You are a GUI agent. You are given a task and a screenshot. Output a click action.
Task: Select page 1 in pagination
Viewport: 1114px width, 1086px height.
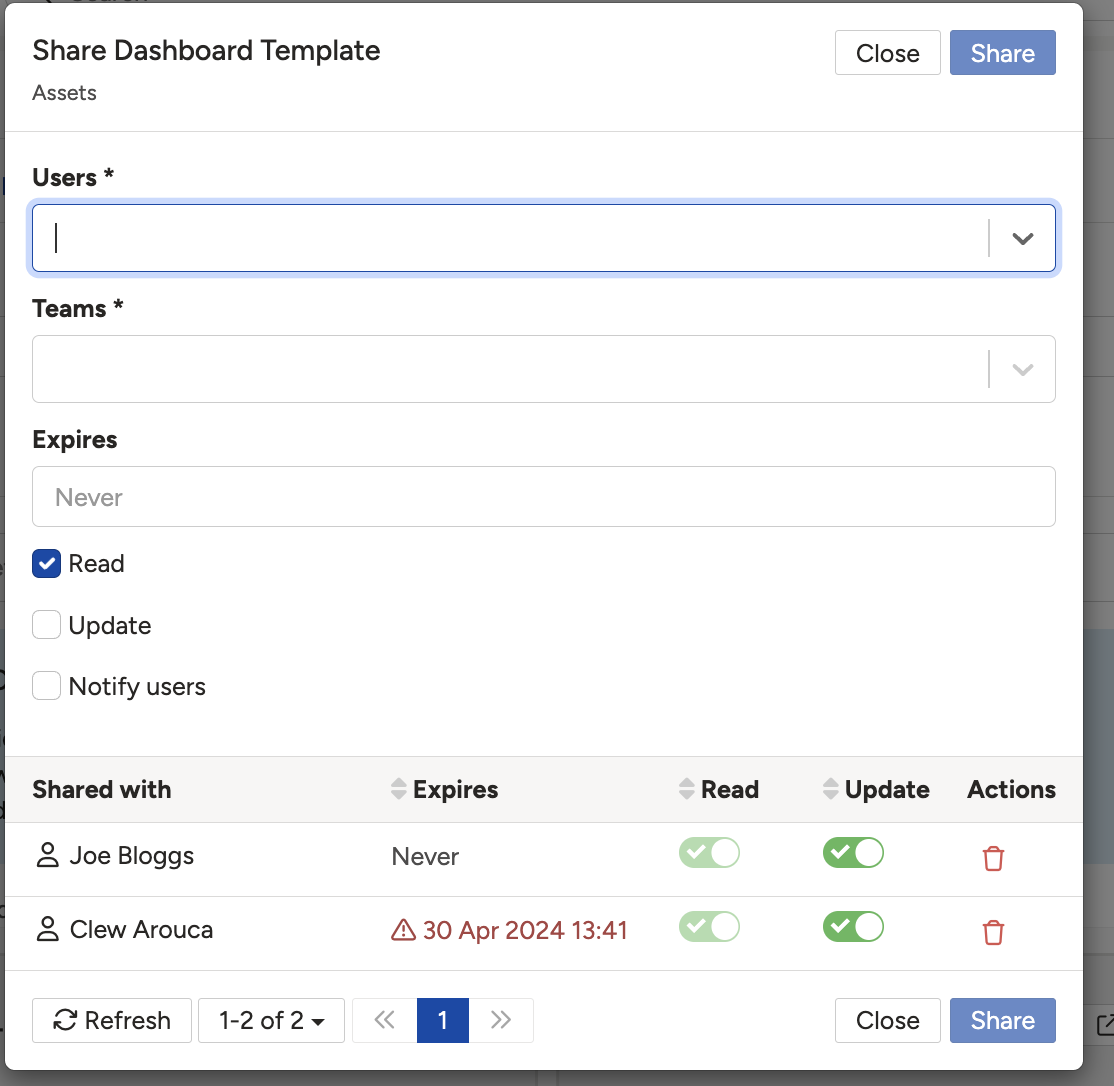(x=443, y=1020)
